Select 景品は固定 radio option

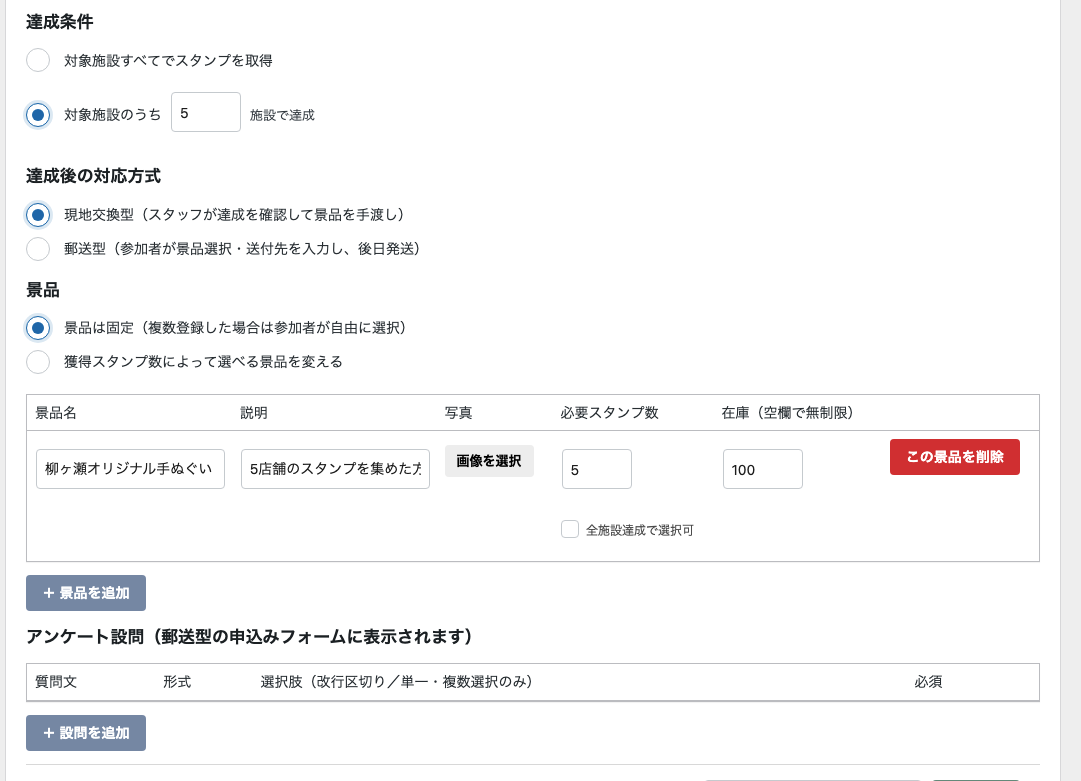pyautogui.click(x=38, y=327)
